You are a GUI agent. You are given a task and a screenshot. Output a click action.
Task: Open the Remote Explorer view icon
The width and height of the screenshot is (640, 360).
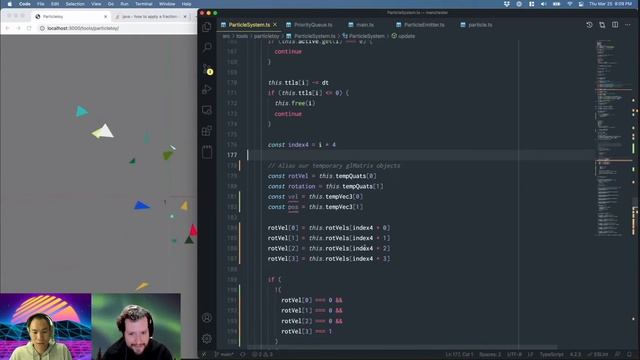pyautogui.click(x=207, y=110)
